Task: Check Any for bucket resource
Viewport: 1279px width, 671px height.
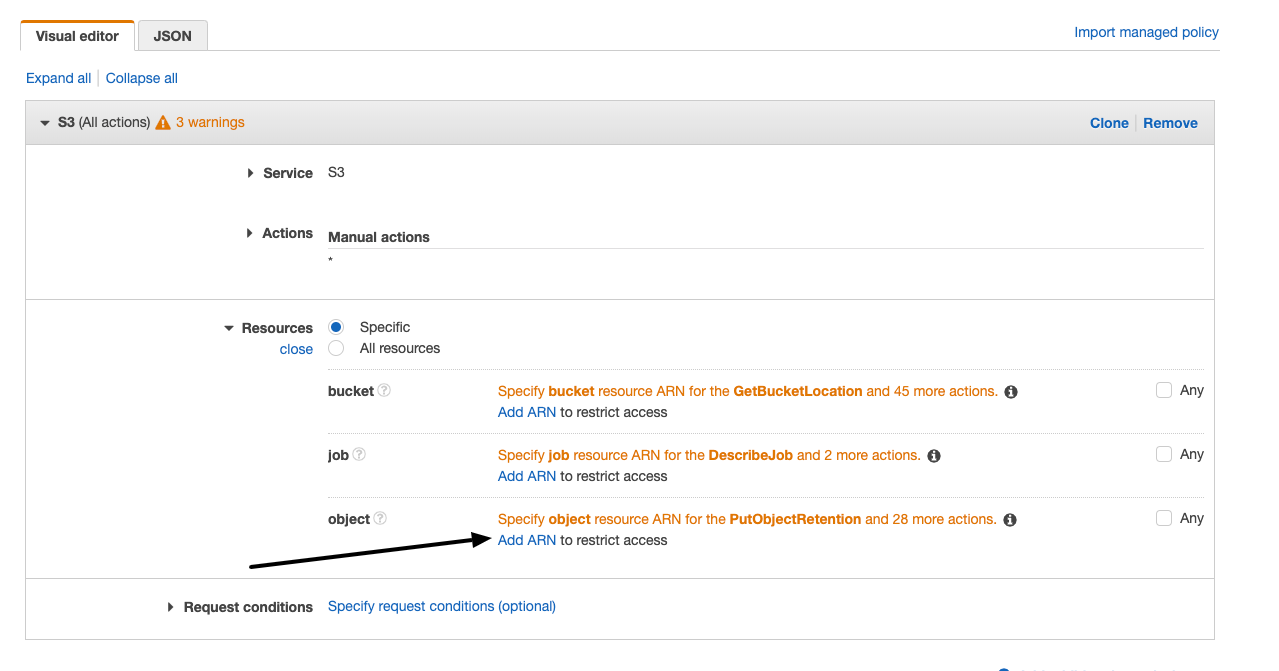Action: [1164, 390]
